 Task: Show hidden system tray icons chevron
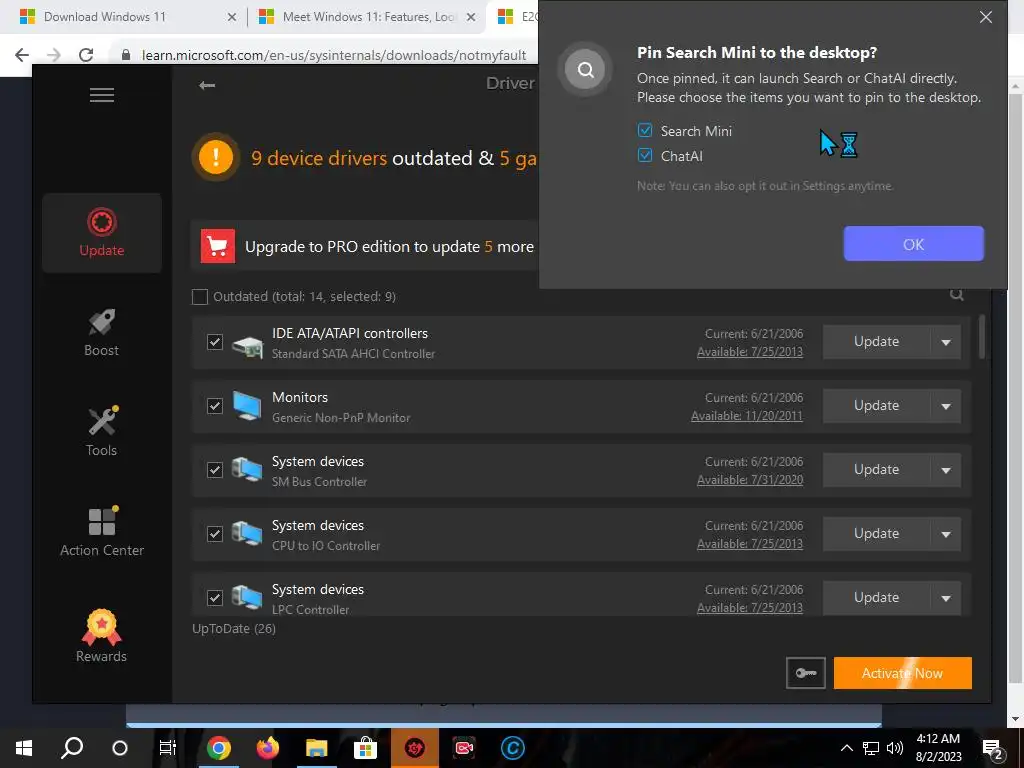(x=846, y=748)
